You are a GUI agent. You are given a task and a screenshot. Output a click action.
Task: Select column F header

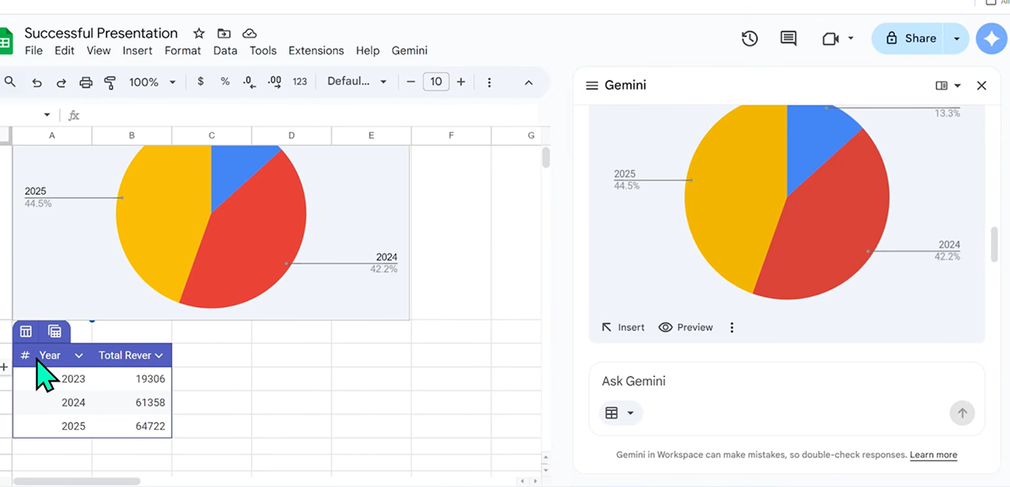[x=451, y=135]
